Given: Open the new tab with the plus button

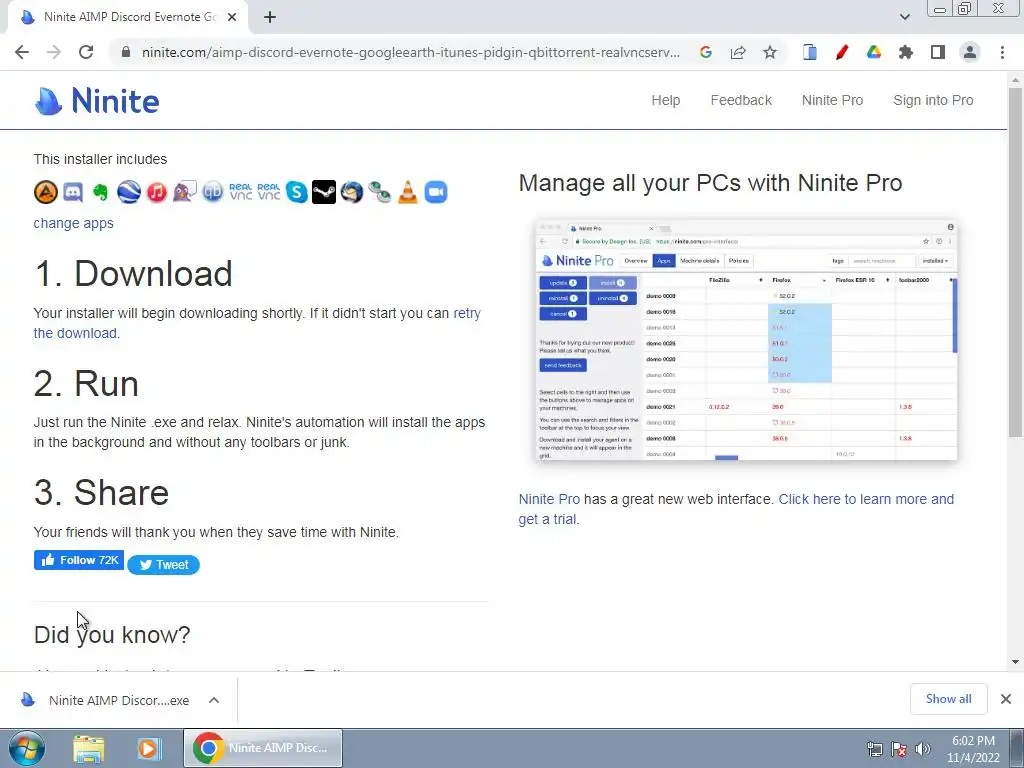Looking at the screenshot, I should 270,18.
